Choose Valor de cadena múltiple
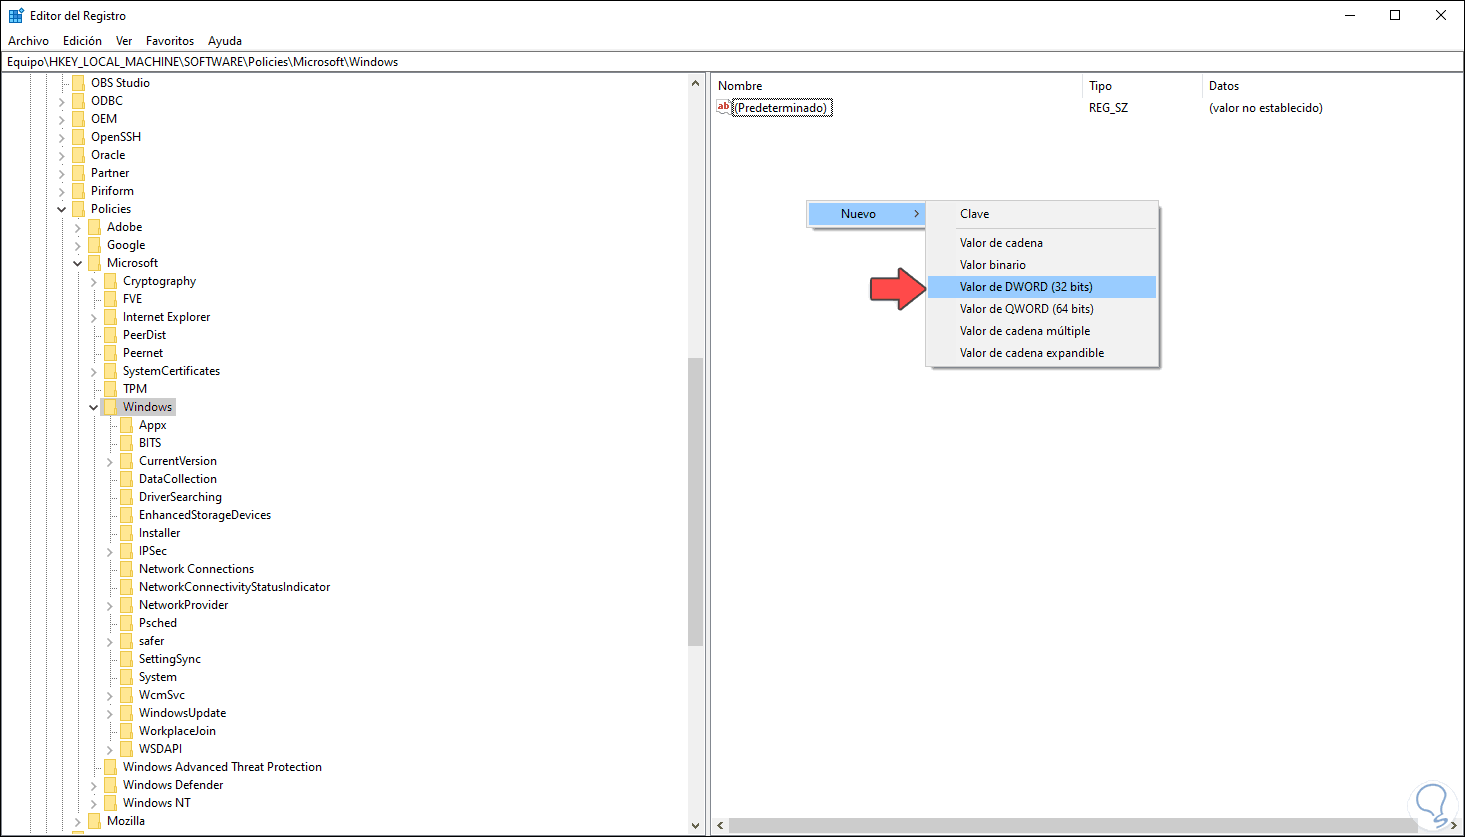 [x=1042, y=331]
